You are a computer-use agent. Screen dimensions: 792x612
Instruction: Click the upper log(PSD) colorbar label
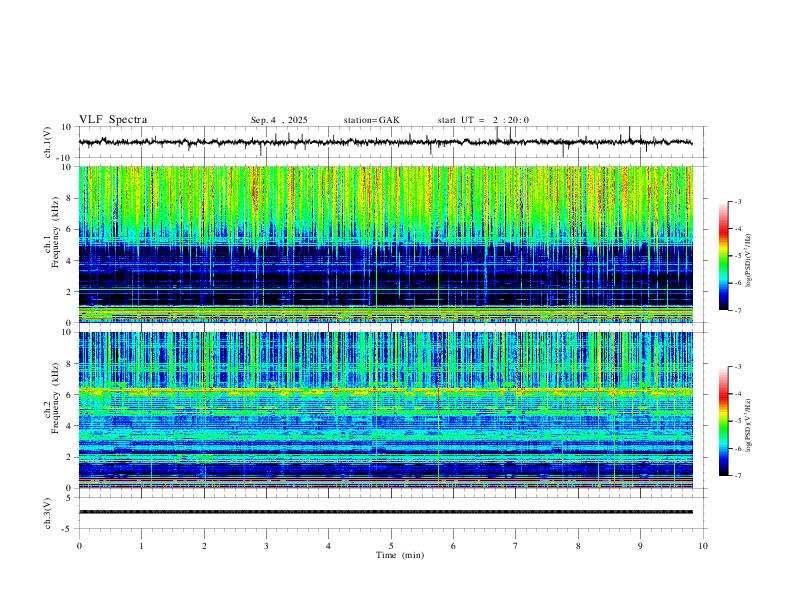coord(748,261)
